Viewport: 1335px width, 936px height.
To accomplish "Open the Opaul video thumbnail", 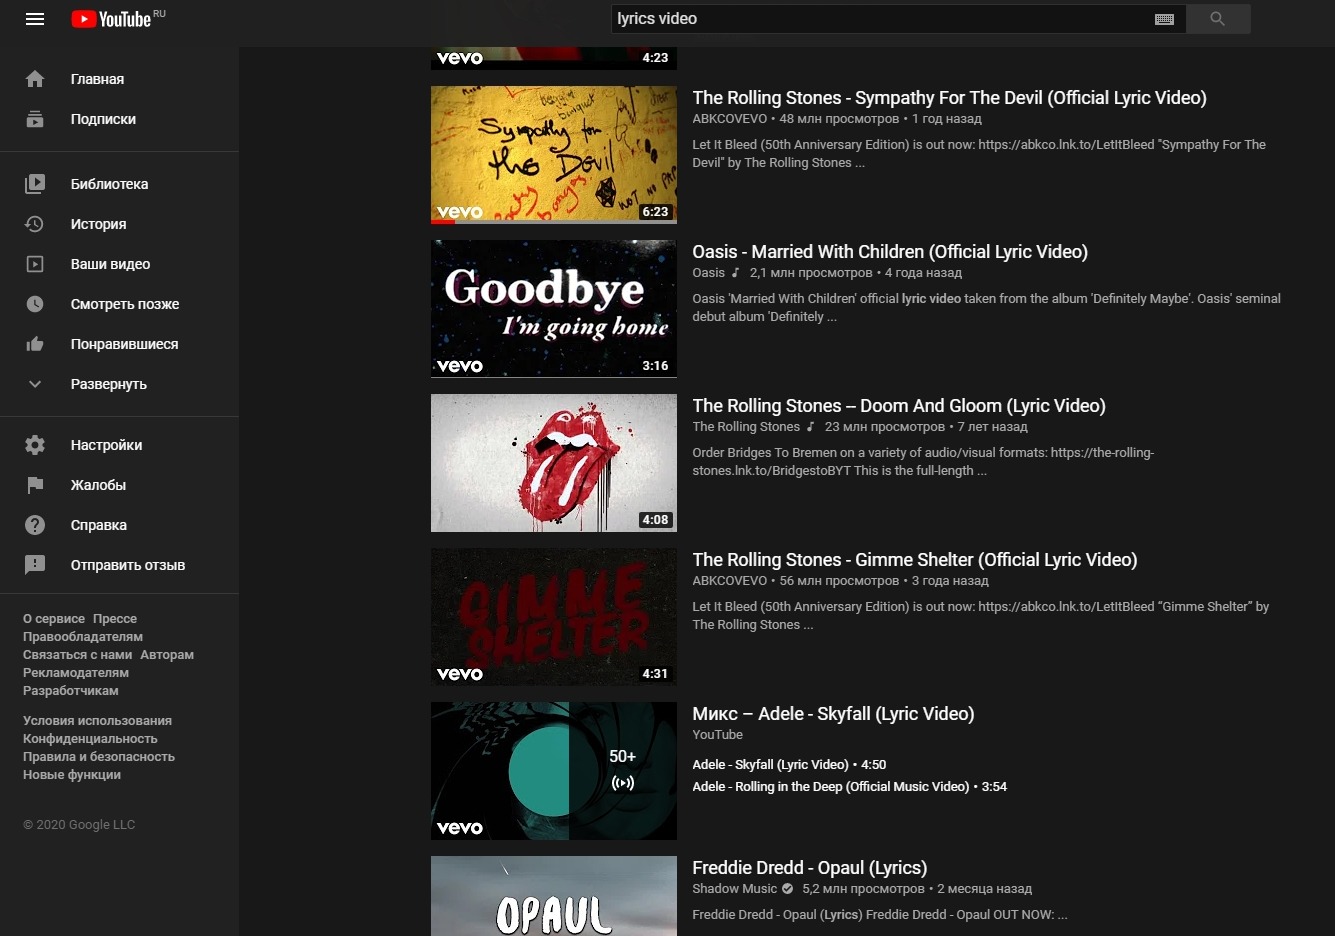I will tap(554, 896).
